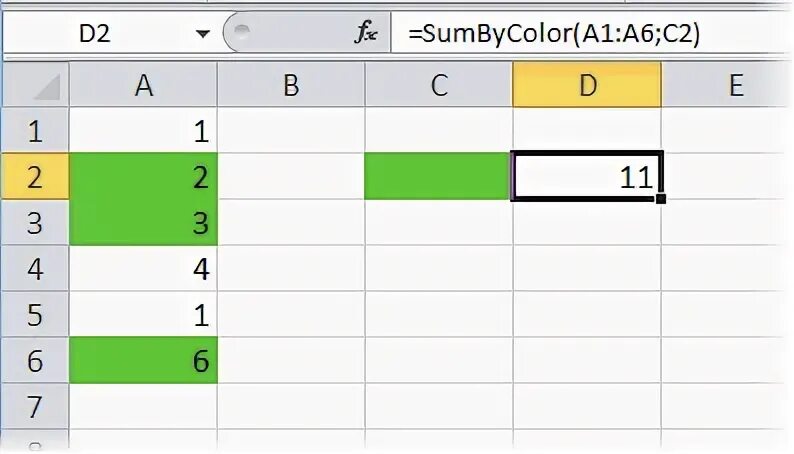Click the fill handle of cell D2
Image resolution: width=794 pixels, height=454 pixels.
pos(660,198)
